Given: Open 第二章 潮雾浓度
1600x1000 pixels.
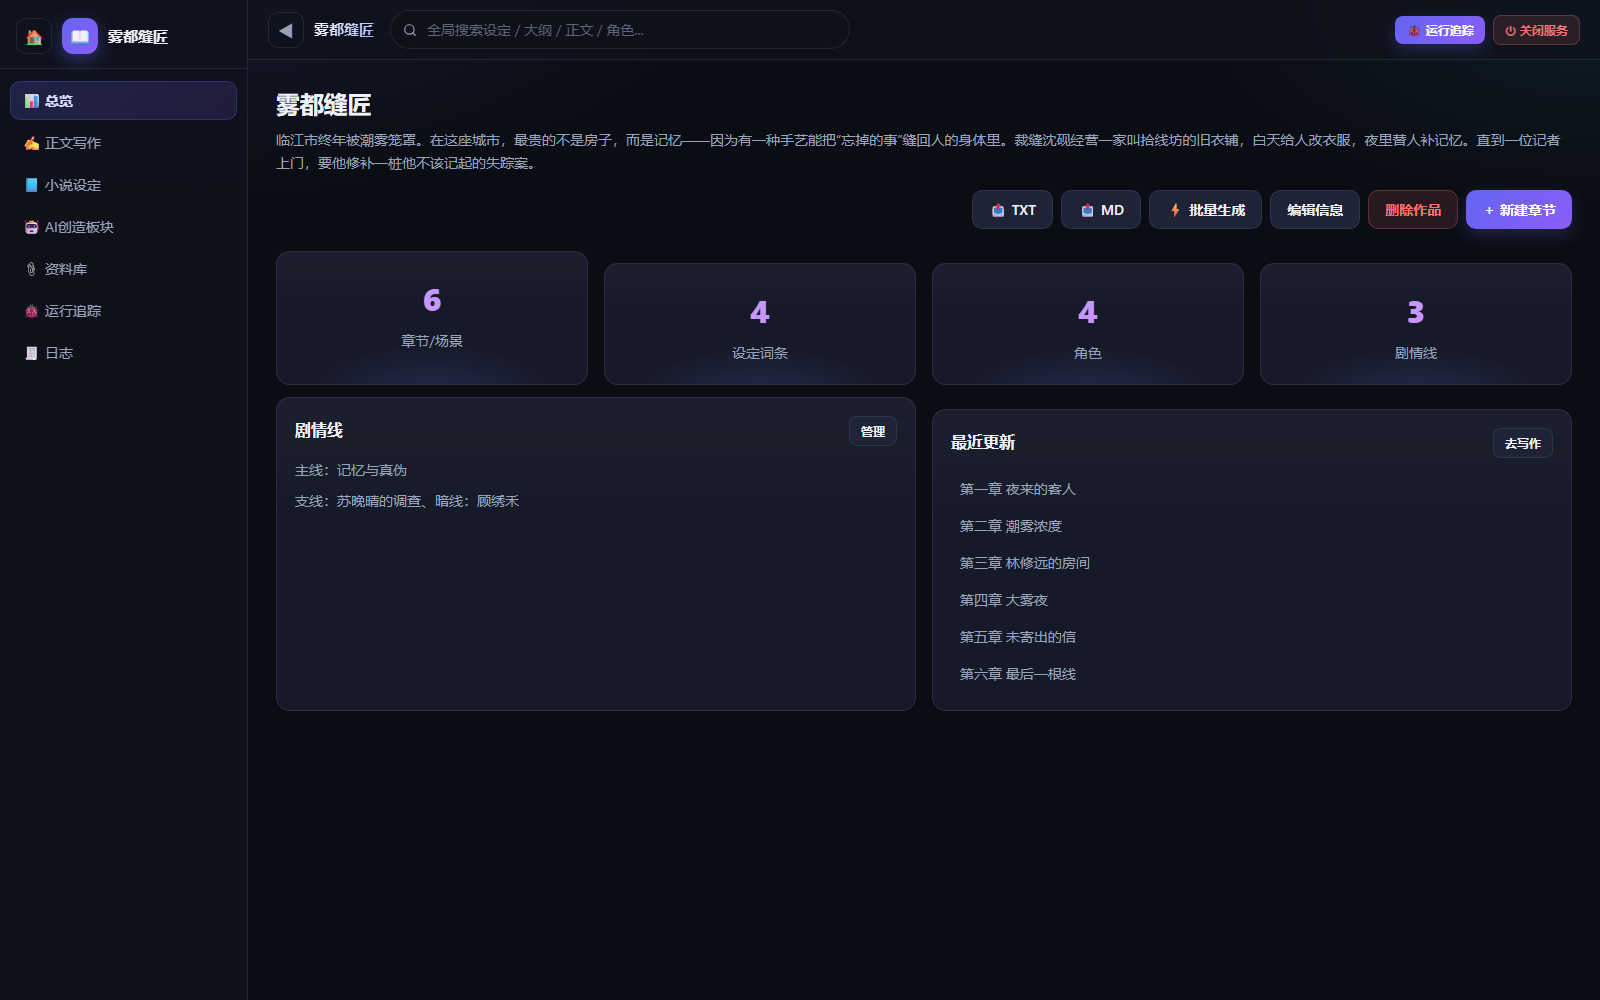Looking at the screenshot, I should click(x=1011, y=526).
